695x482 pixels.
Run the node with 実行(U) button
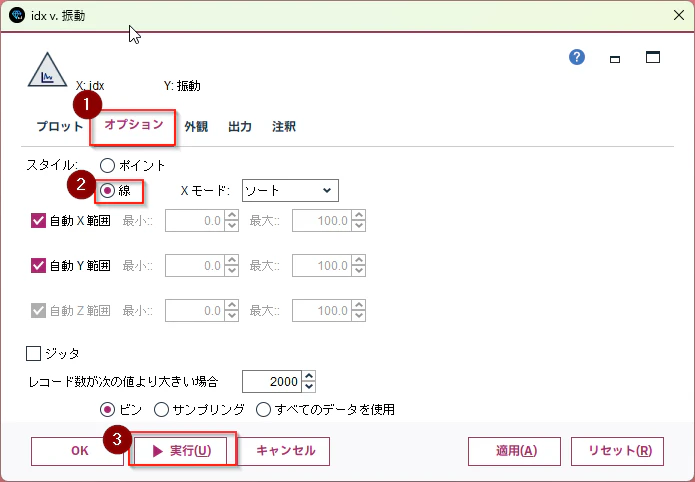182,451
